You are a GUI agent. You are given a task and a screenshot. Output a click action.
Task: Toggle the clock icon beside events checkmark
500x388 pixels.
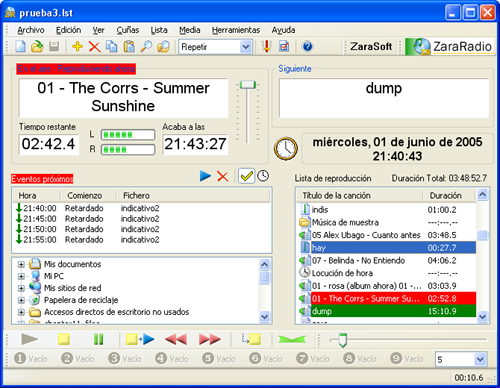263,176
